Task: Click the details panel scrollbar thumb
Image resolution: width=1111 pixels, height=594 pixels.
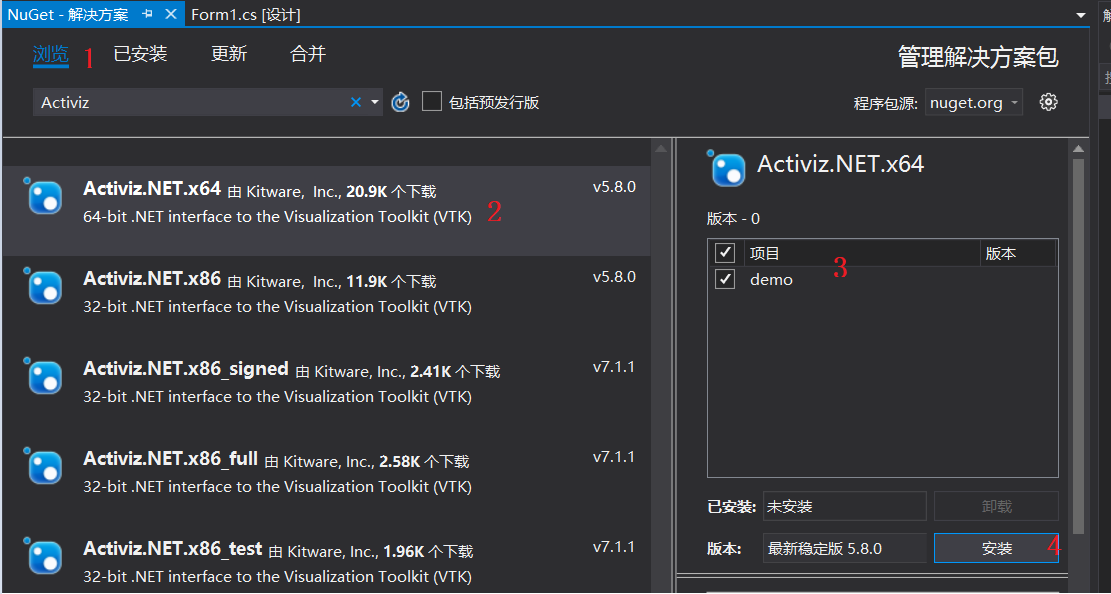Action: [1078, 346]
